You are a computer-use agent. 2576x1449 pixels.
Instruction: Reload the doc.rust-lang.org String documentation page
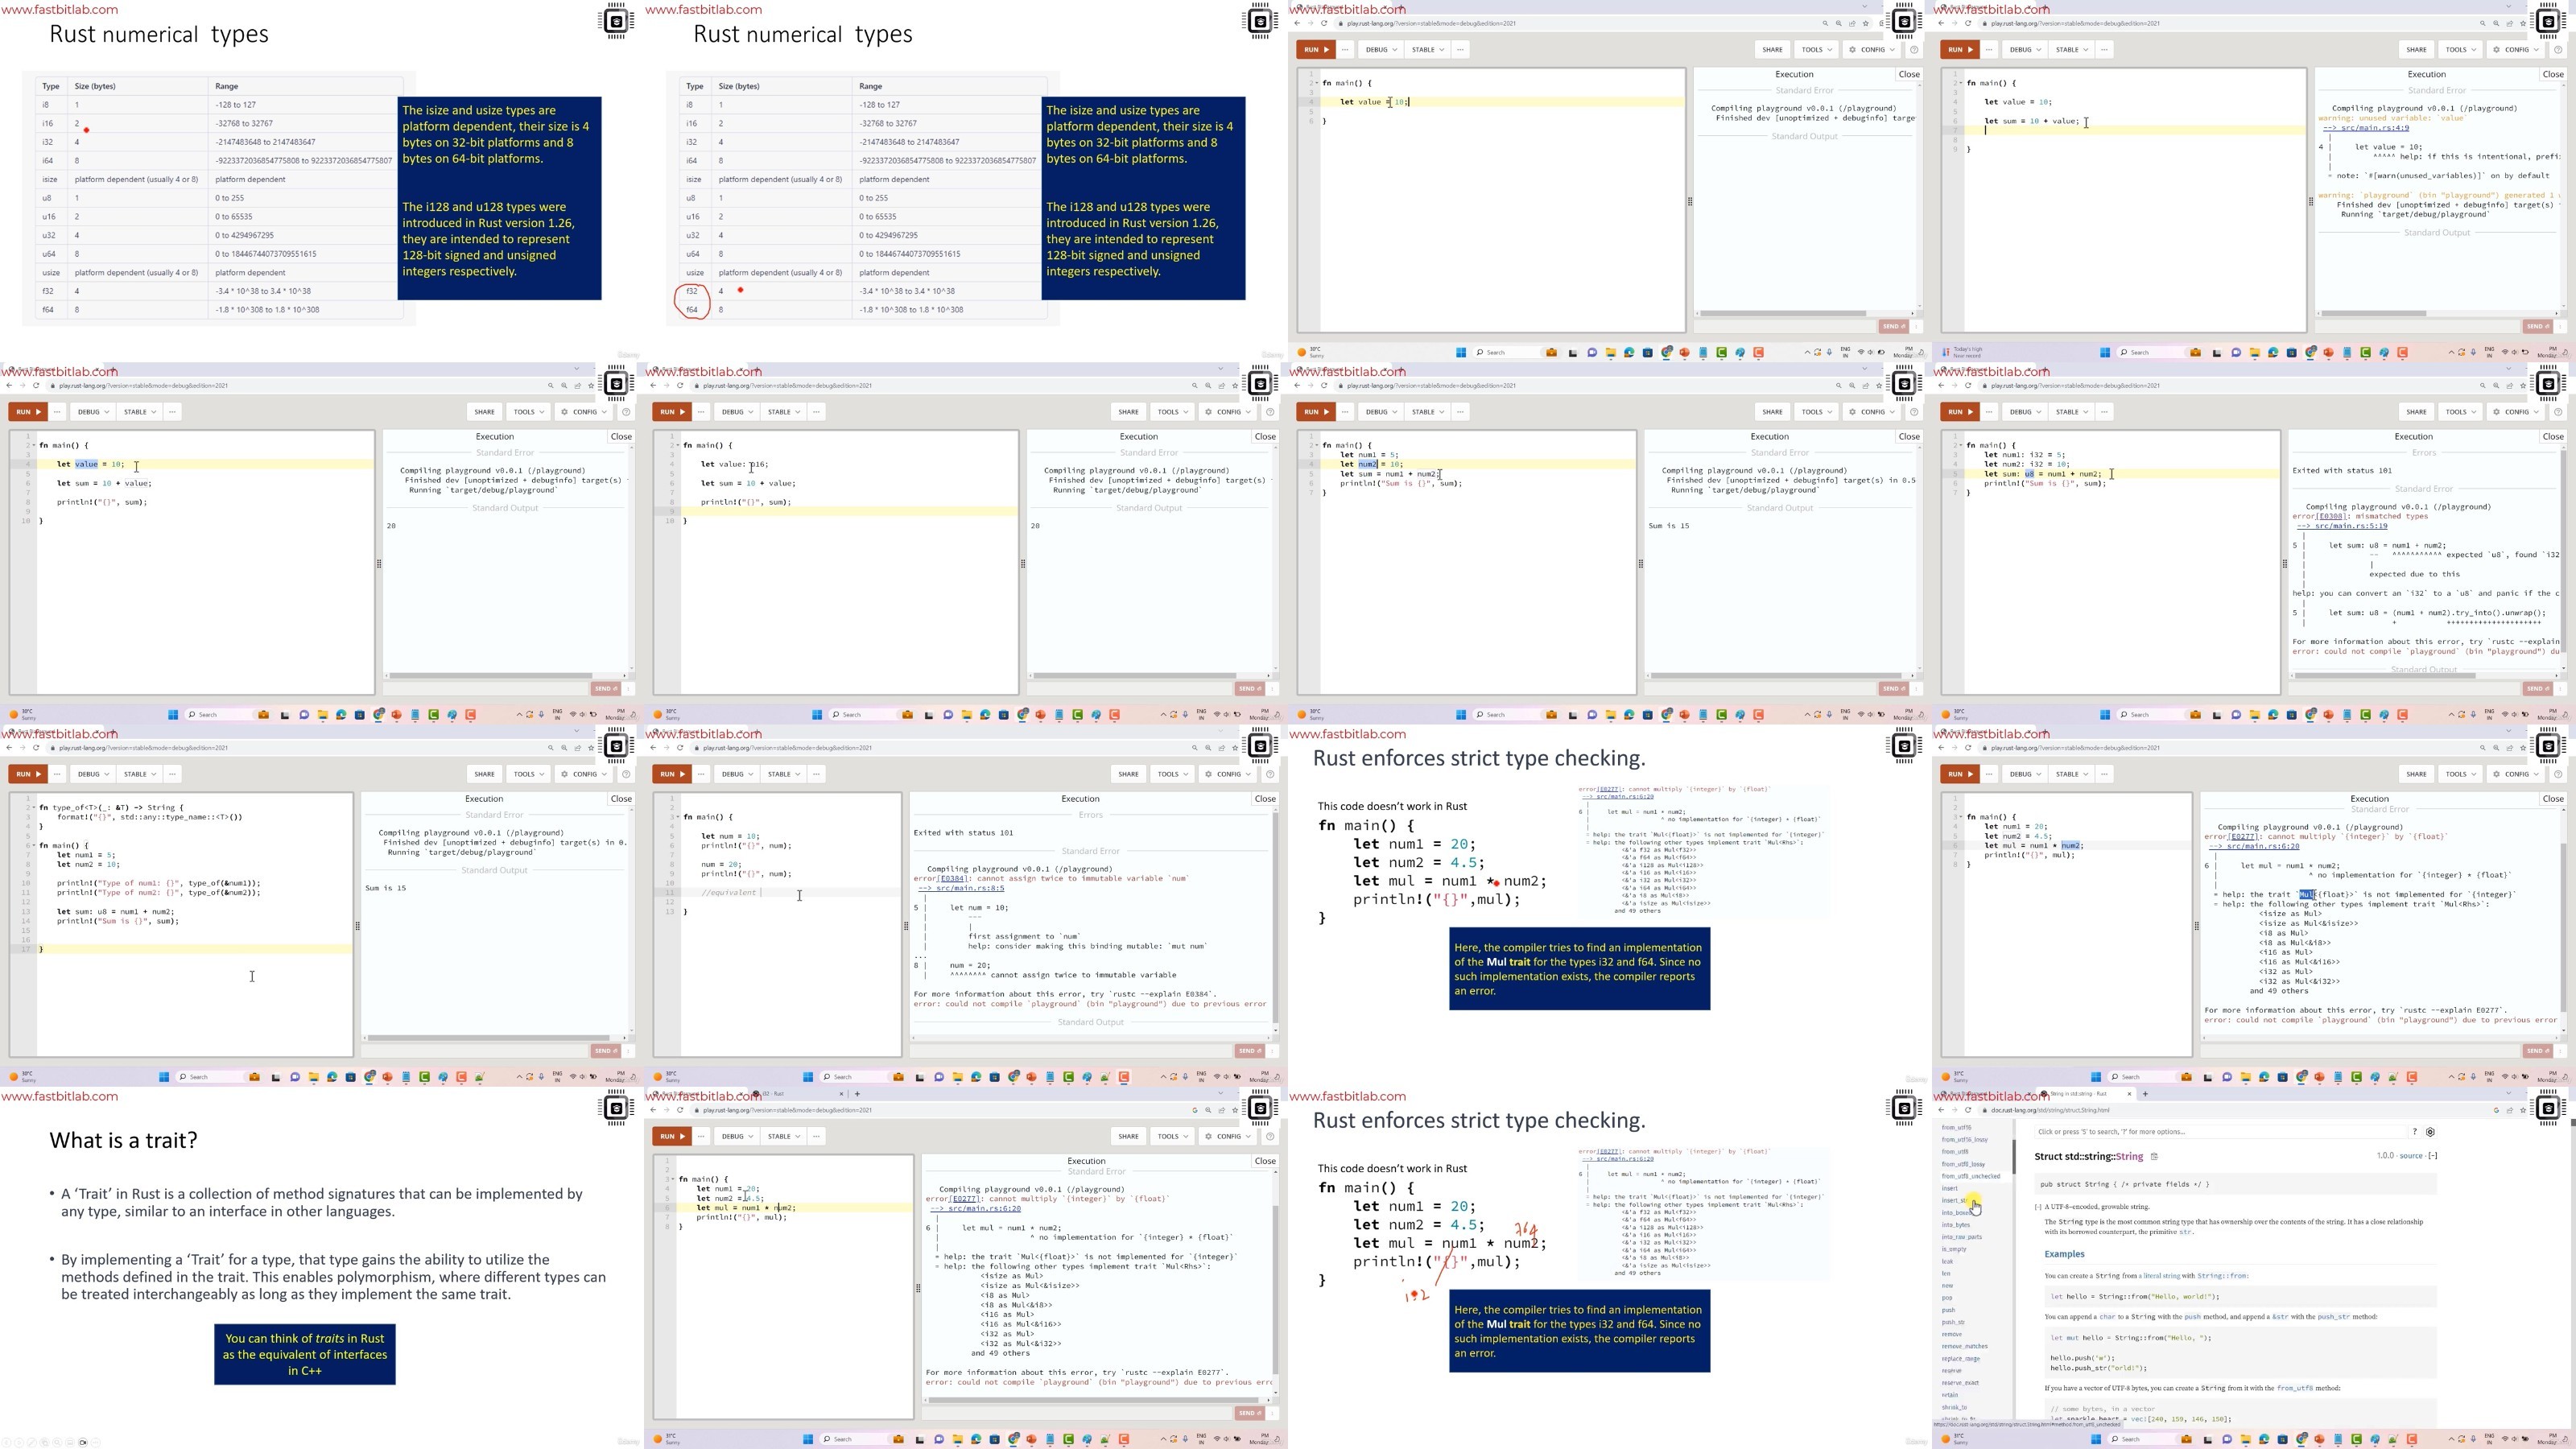click(1968, 1110)
